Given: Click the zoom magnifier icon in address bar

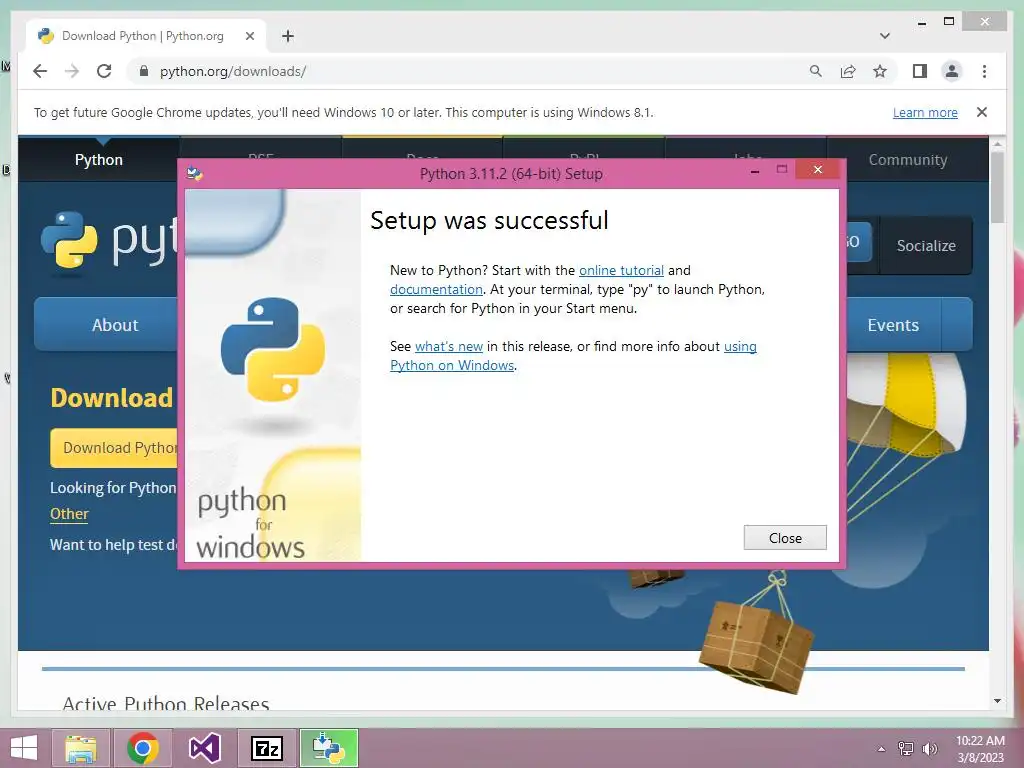Looking at the screenshot, I should coord(815,71).
